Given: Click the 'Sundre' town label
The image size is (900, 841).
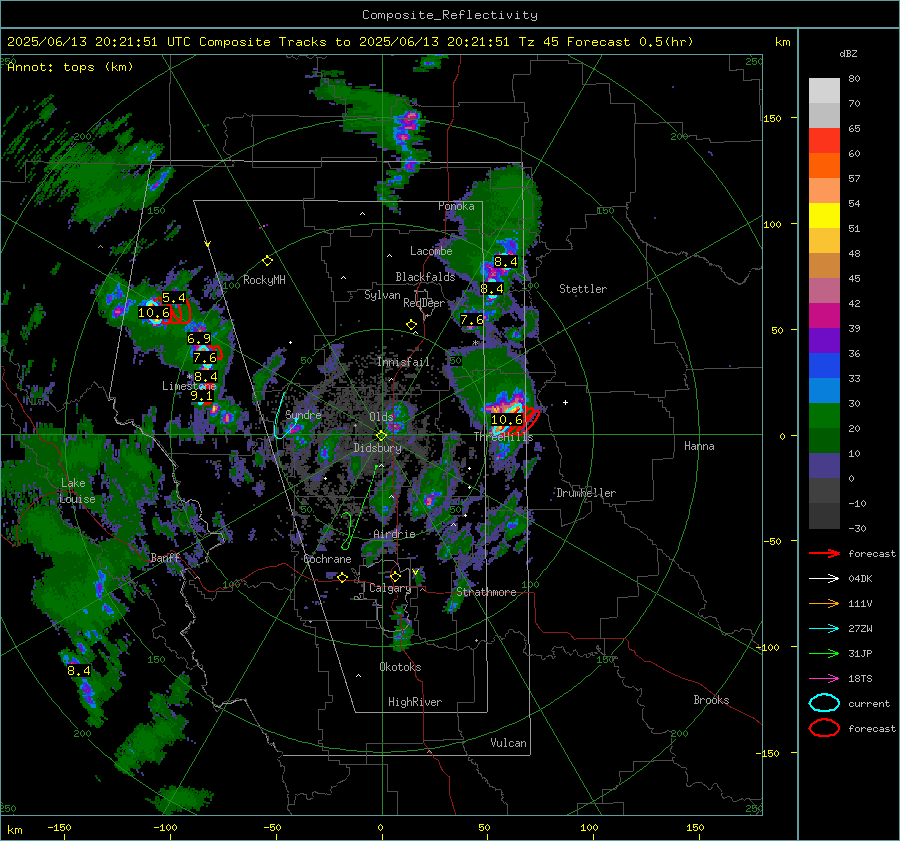Looking at the screenshot, I should [x=304, y=415].
